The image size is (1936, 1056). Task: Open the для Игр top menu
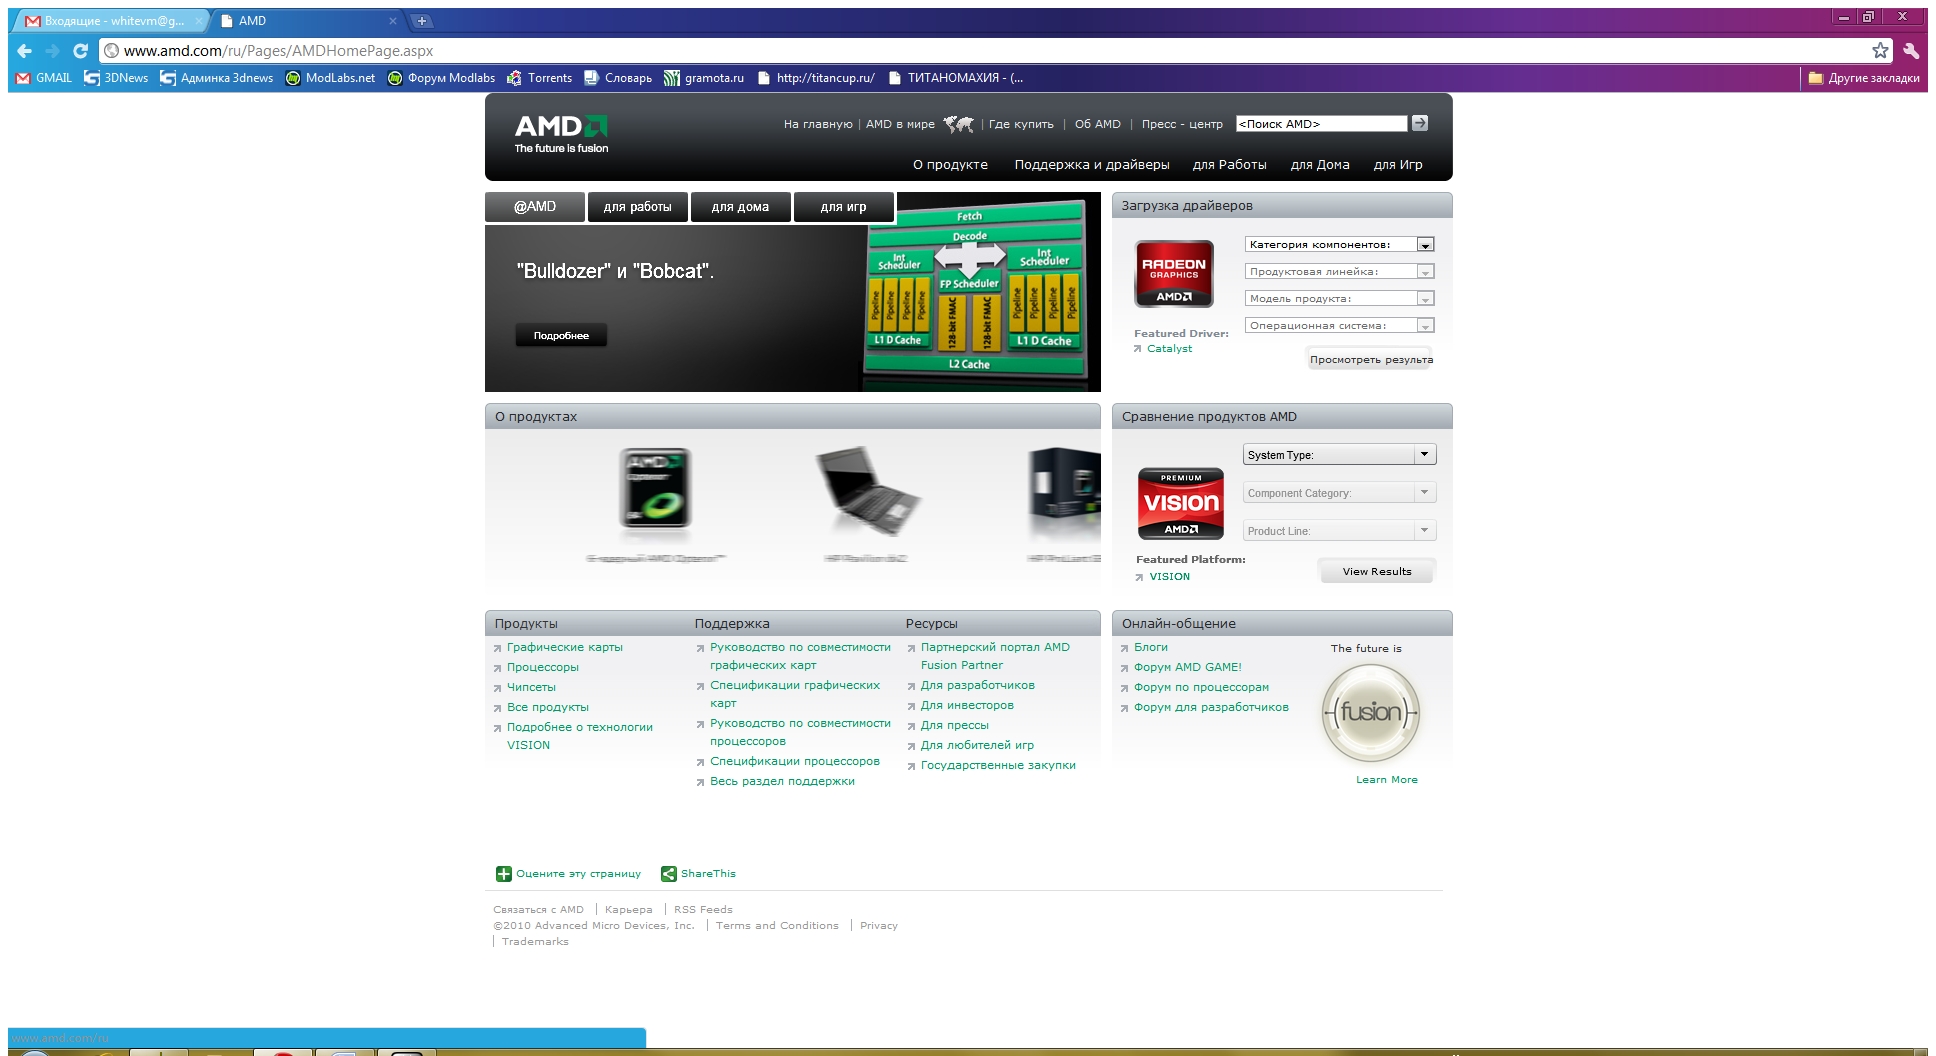tap(1398, 165)
